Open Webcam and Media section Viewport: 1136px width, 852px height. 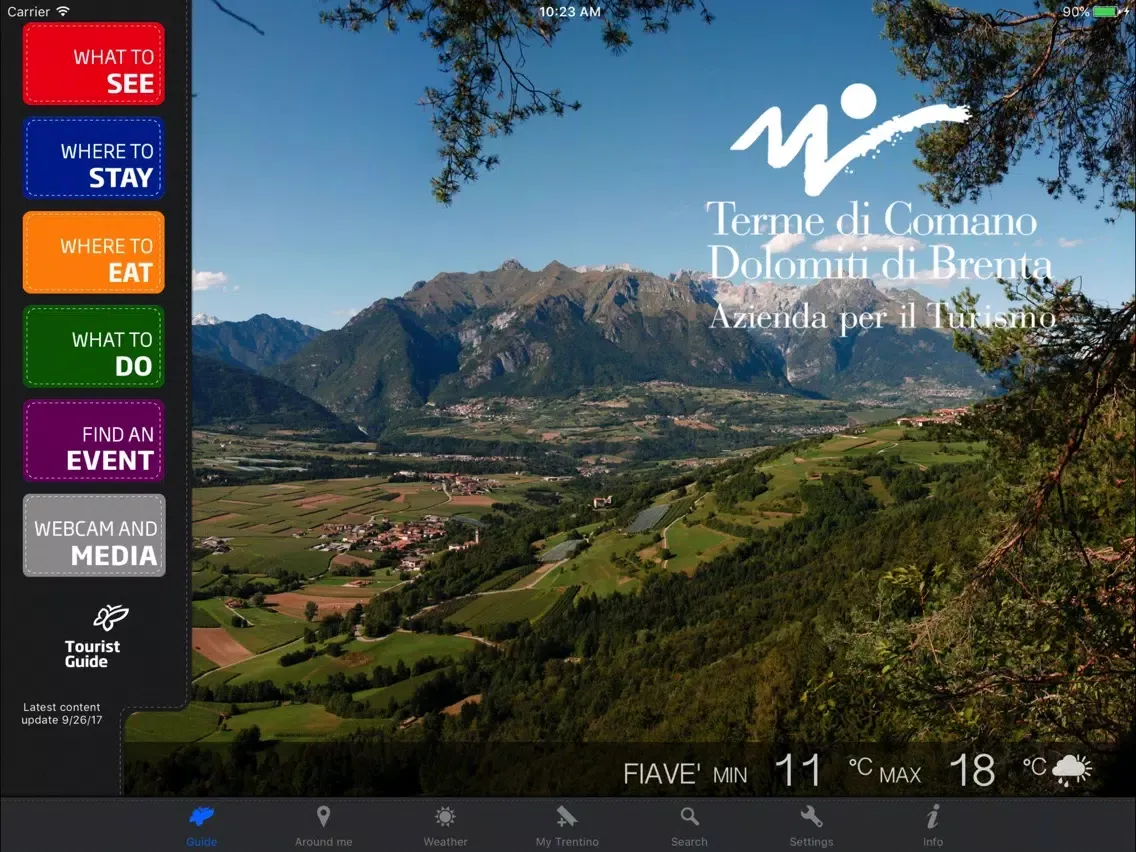[94, 535]
